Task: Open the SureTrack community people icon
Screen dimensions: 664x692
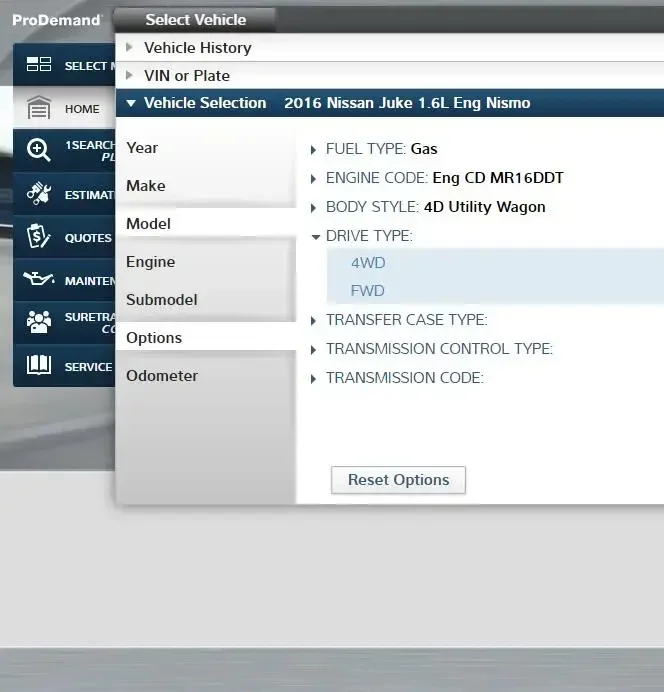Action: pyautogui.click(x=39, y=322)
